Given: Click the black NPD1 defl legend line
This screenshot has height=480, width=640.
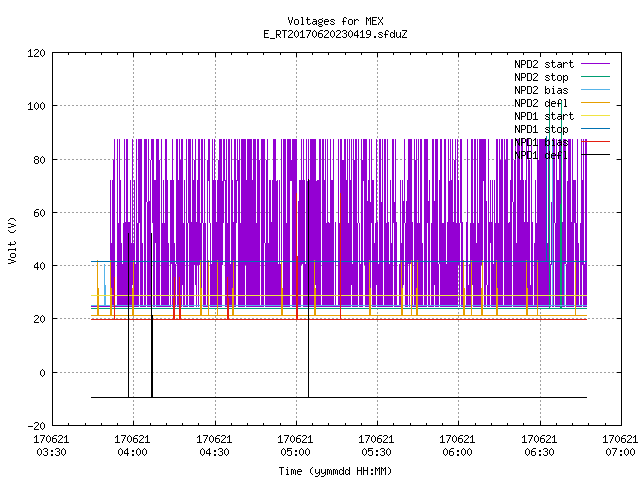Looking at the screenshot, I should click(x=596, y=155).
